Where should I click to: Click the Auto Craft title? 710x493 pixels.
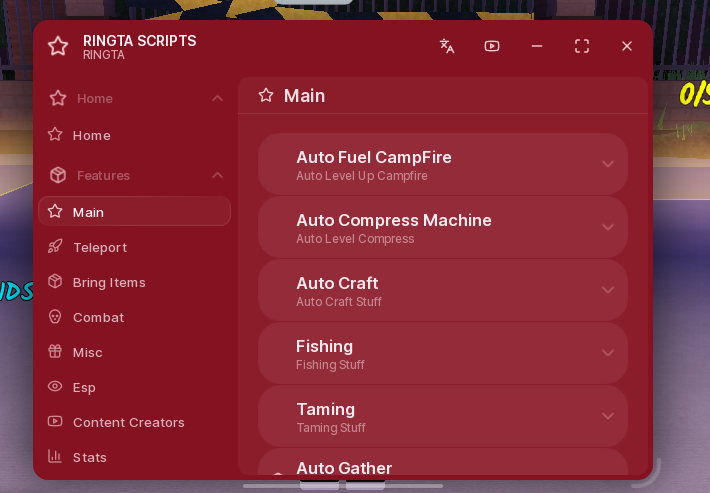pos(337,283)
